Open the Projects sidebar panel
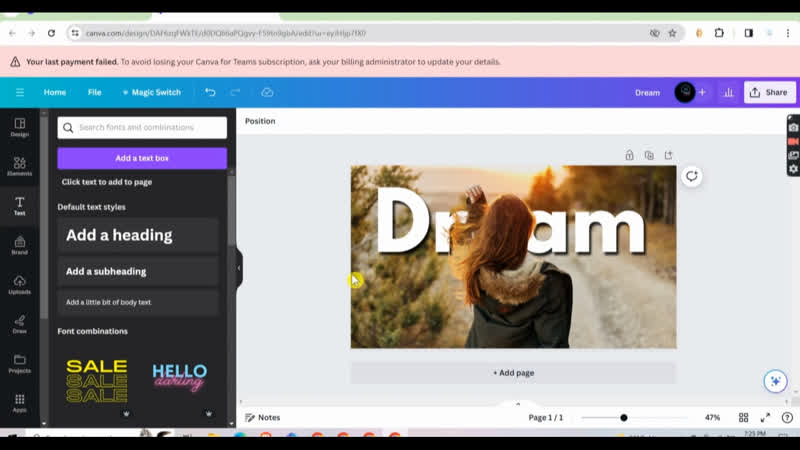The width and height of the screenshot is (800, 450). (x=19, y=363)
